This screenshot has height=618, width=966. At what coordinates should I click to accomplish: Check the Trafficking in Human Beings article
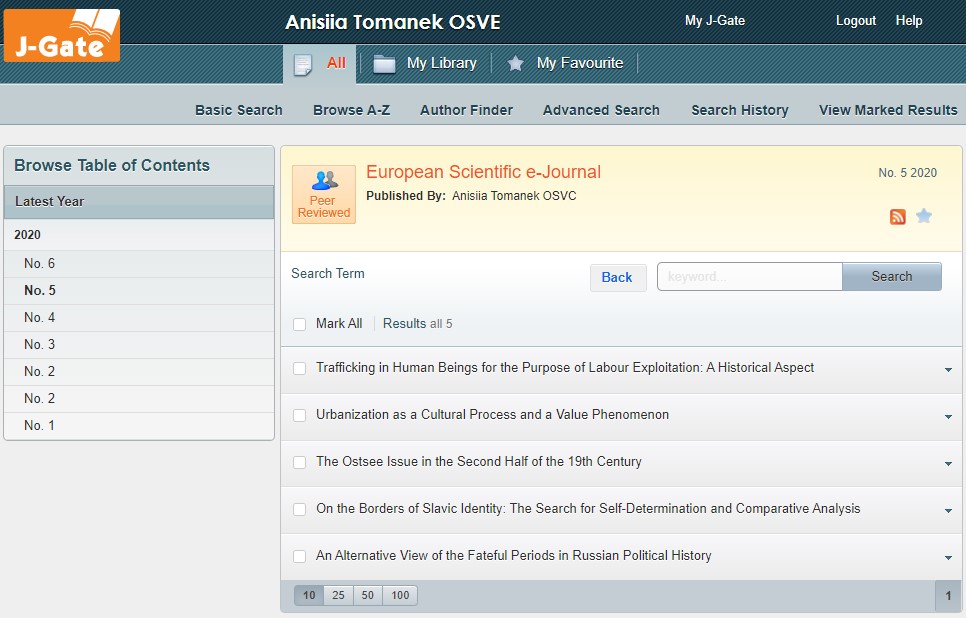click(299, 368)
